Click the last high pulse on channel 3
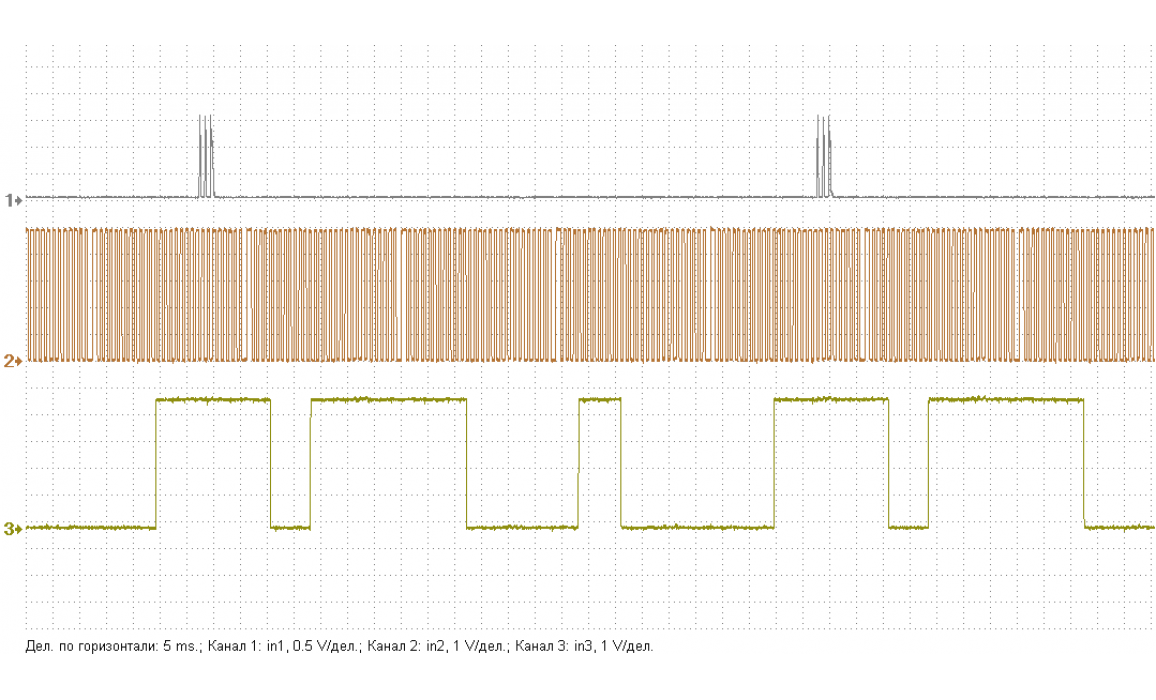The width and height of the screenshot is (1156, 700). [1006, 400]
